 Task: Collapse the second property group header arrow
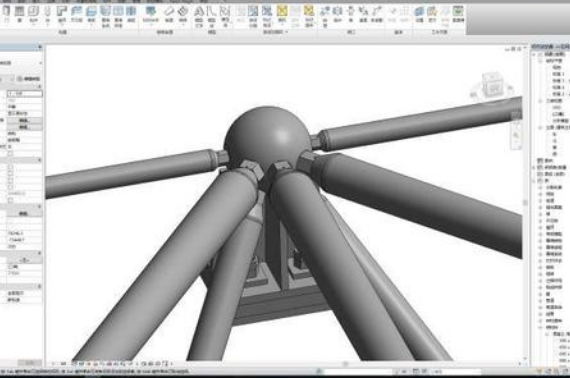pyautogui.click(x=39, y=160)
